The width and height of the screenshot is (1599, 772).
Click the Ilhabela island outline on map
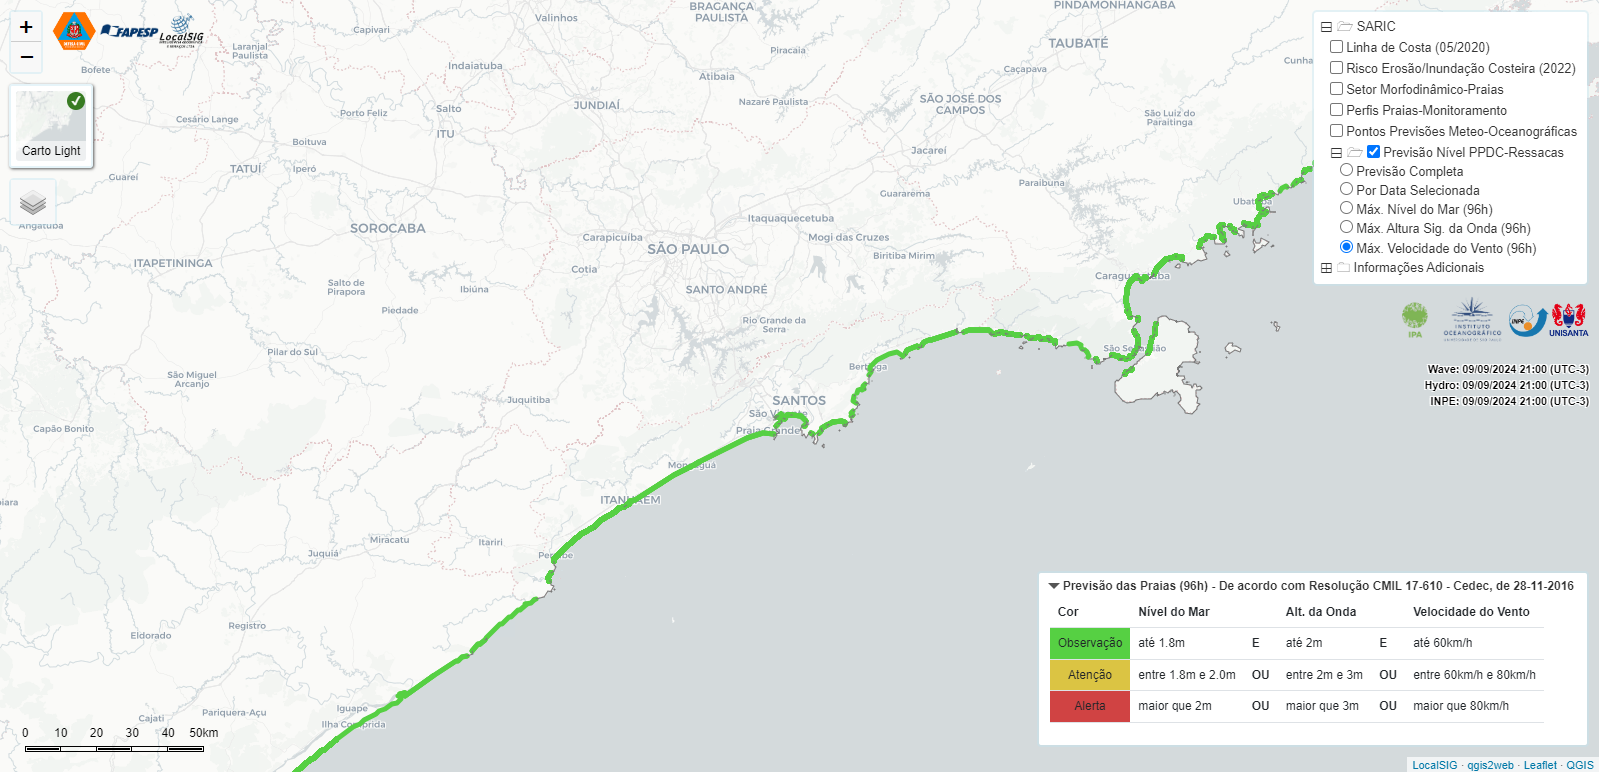coord(1160,365)
